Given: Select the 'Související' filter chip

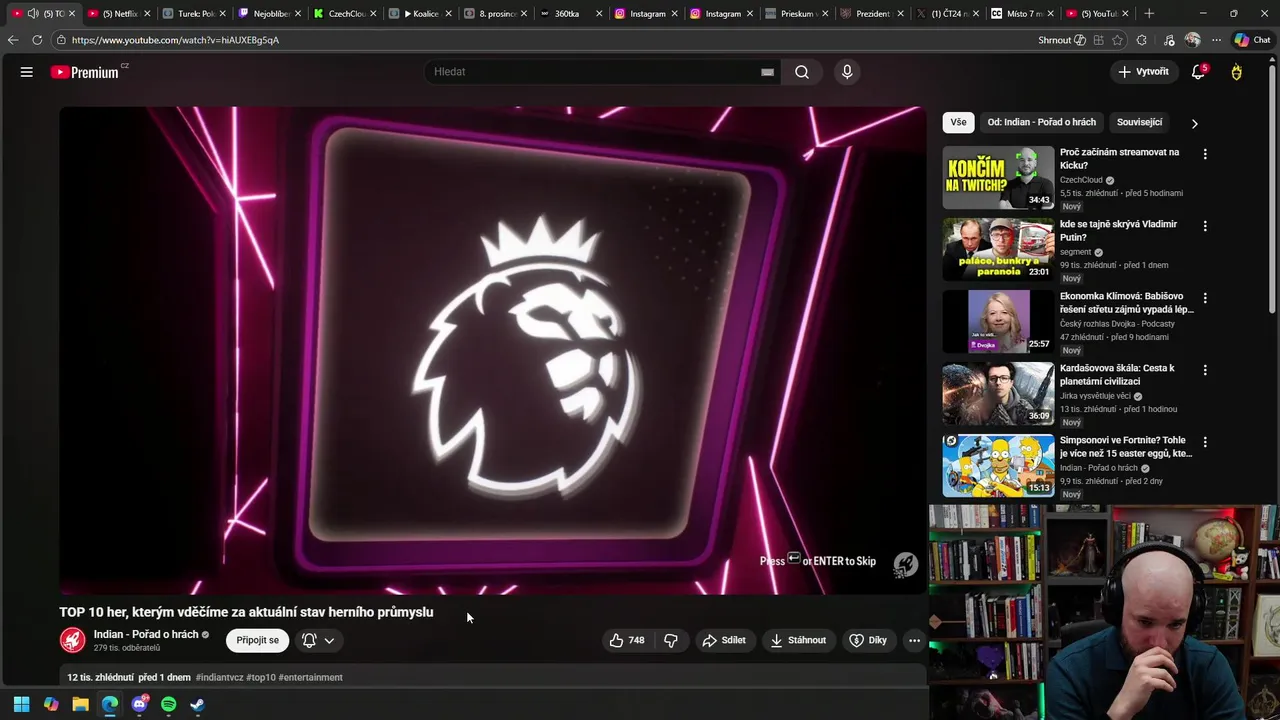Looking at the screenshot, I should coord(1139,122).
